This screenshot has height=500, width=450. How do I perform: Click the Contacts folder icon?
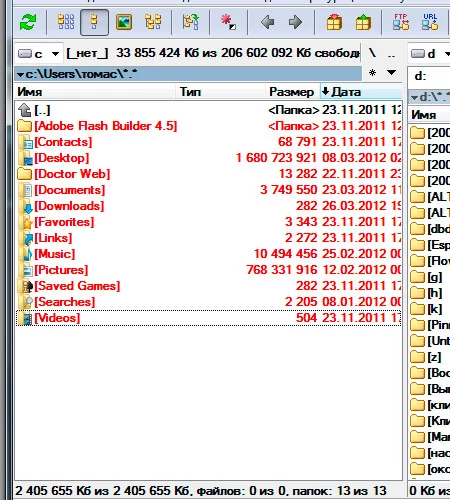pos(25,142)
